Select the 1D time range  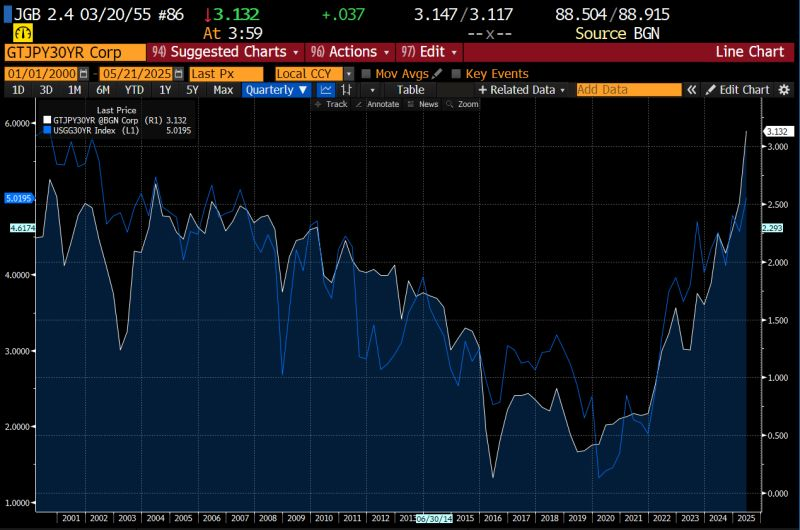coord(18,90)
